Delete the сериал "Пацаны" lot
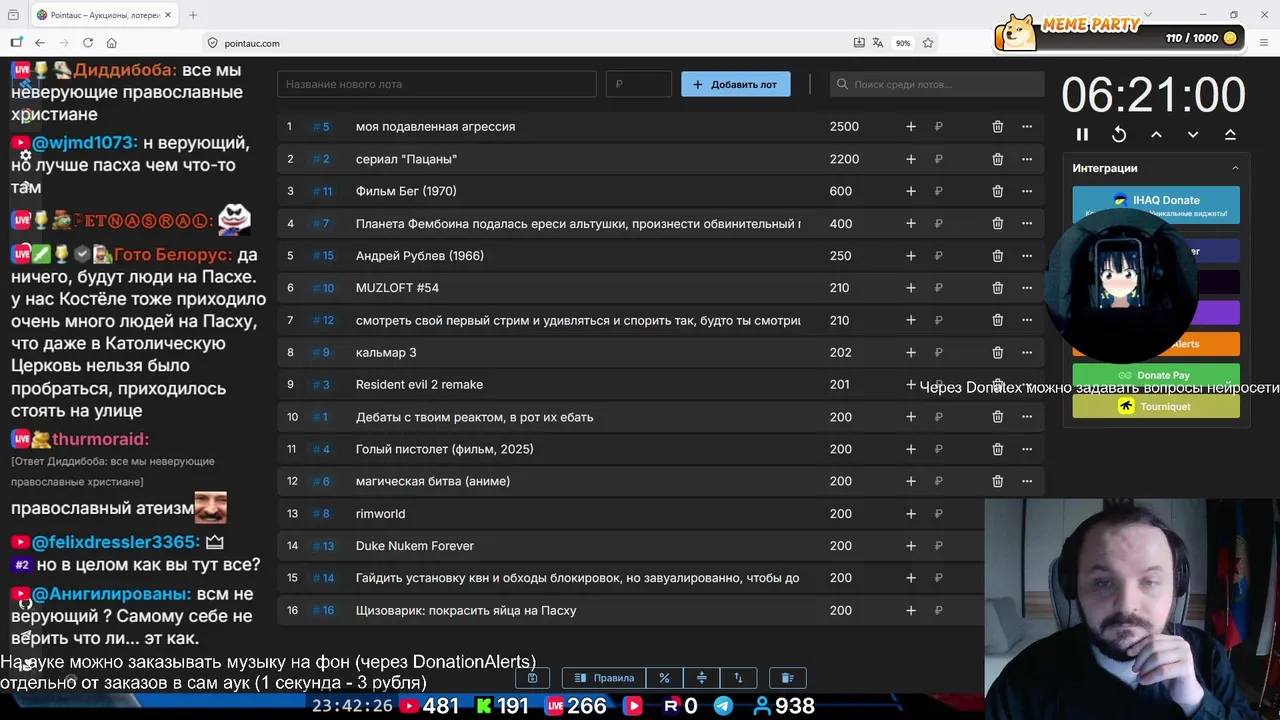 pos(997,159)
